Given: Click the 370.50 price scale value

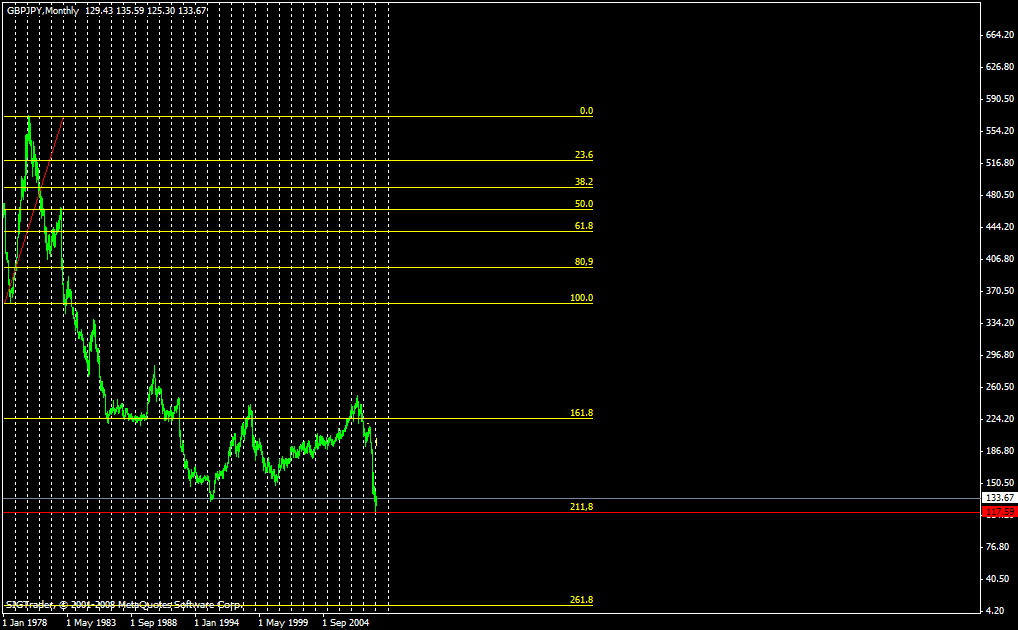Looking at the screenshot, I should click(1000, 291).
